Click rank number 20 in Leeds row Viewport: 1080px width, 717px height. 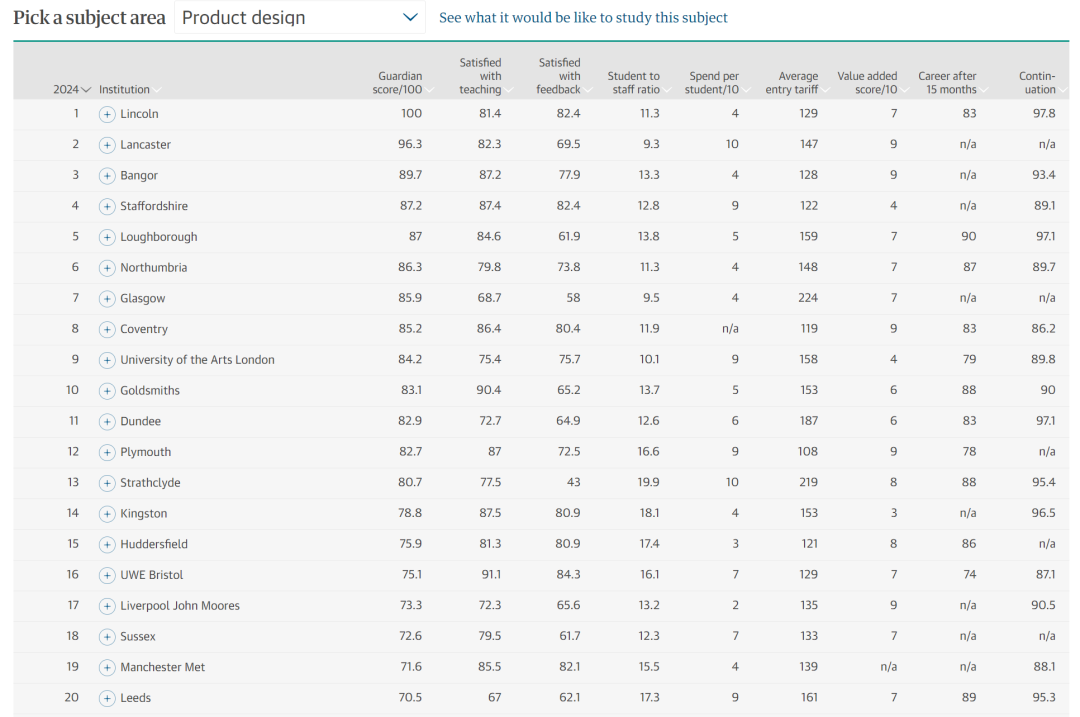pos(72,697)
